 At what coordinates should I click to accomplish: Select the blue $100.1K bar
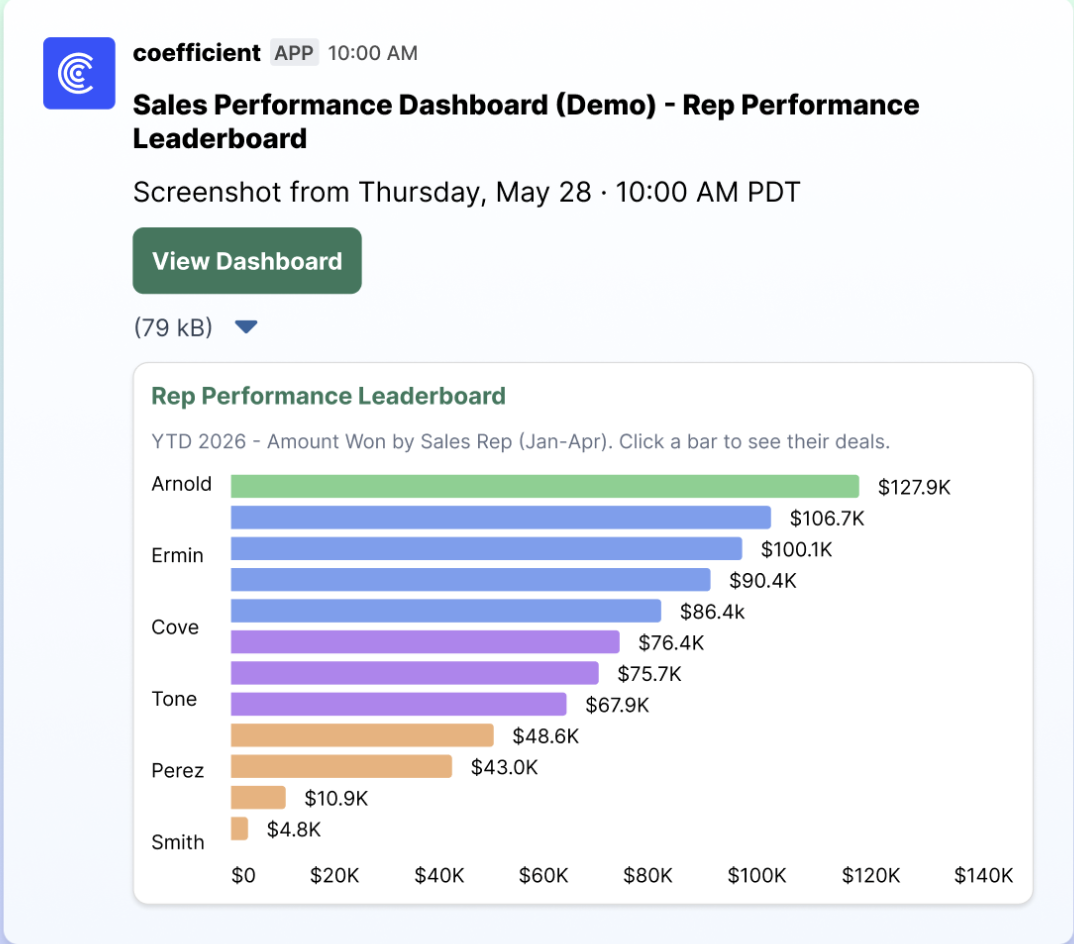point(486,549)
